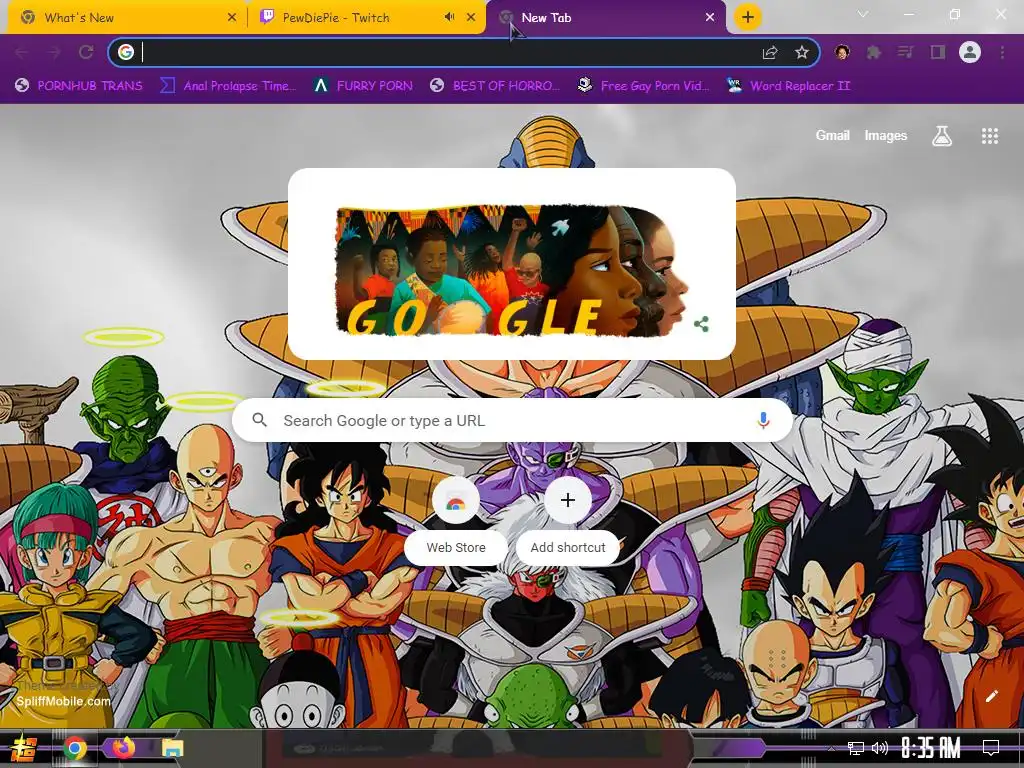Open the media controls icon
Viewport: 1024px width, 768px height.
906,52
